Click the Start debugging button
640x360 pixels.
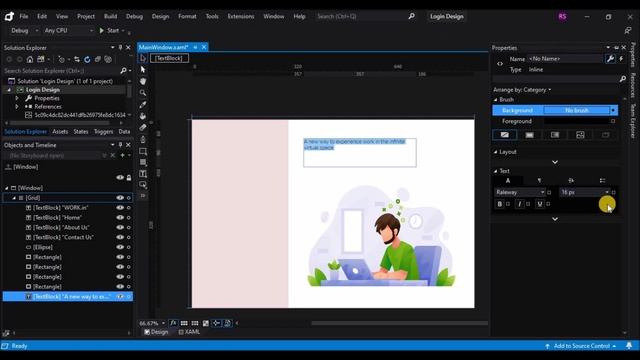109,31
